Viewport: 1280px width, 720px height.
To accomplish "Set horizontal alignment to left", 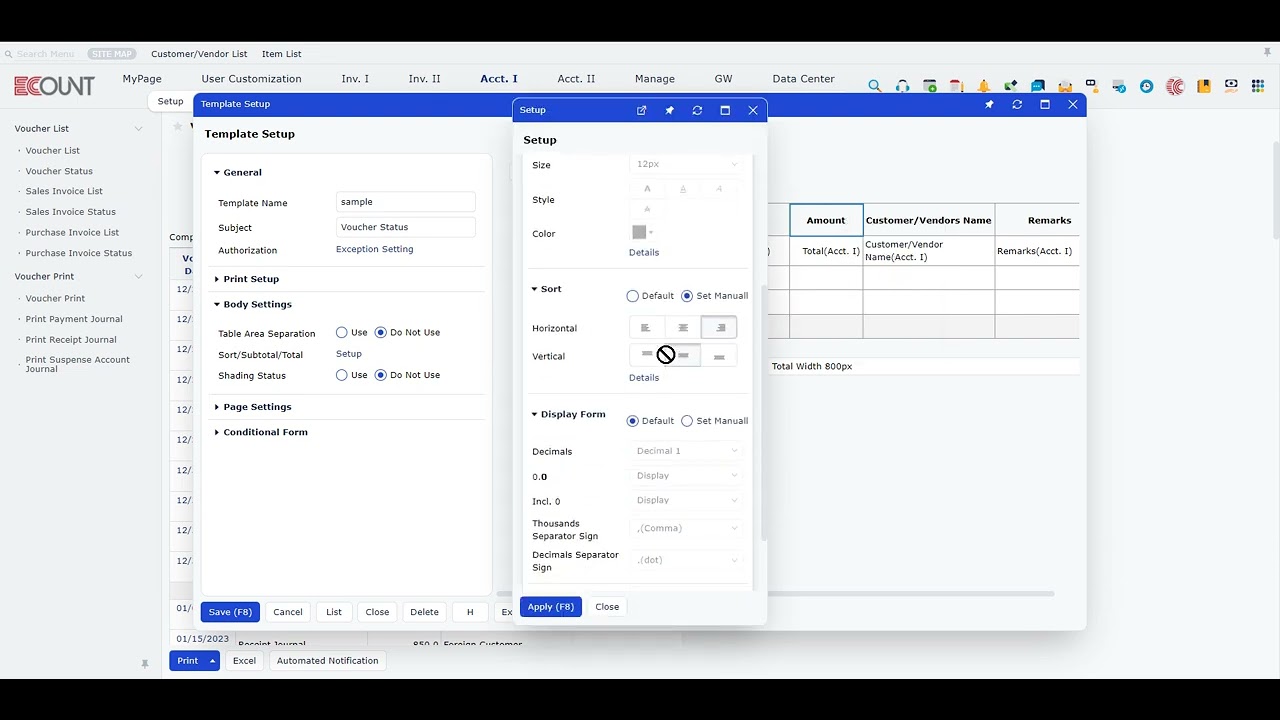I will point(646,327).
